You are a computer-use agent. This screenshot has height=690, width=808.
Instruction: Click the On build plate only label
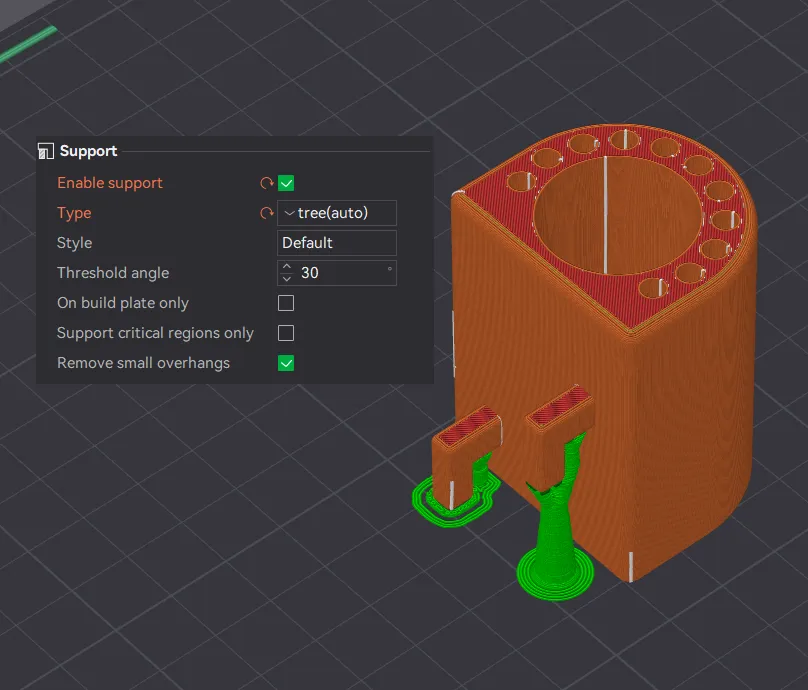pos(123,303)
